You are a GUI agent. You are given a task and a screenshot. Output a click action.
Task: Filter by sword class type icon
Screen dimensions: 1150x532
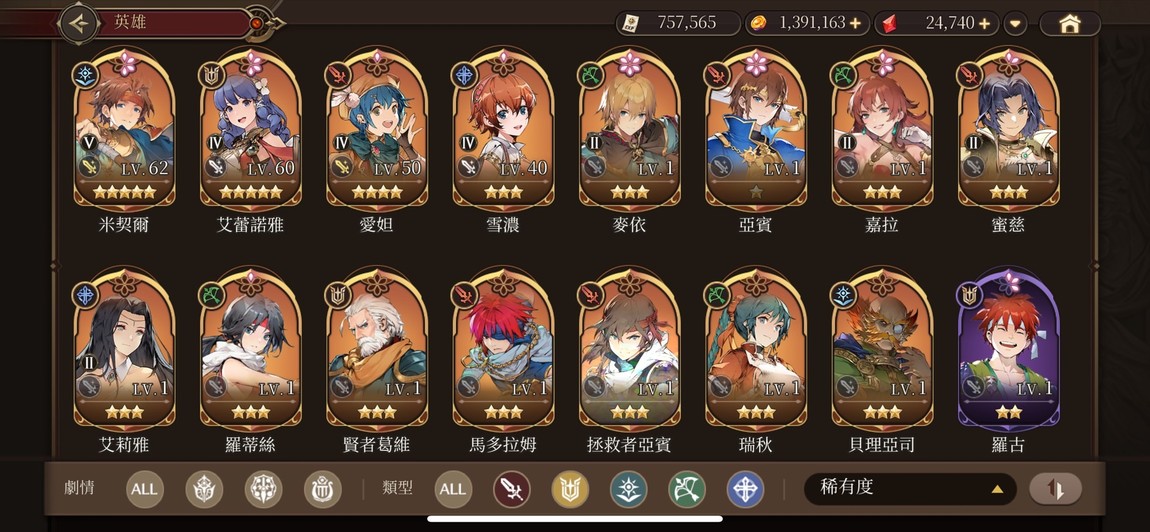(x=512, y=489)
